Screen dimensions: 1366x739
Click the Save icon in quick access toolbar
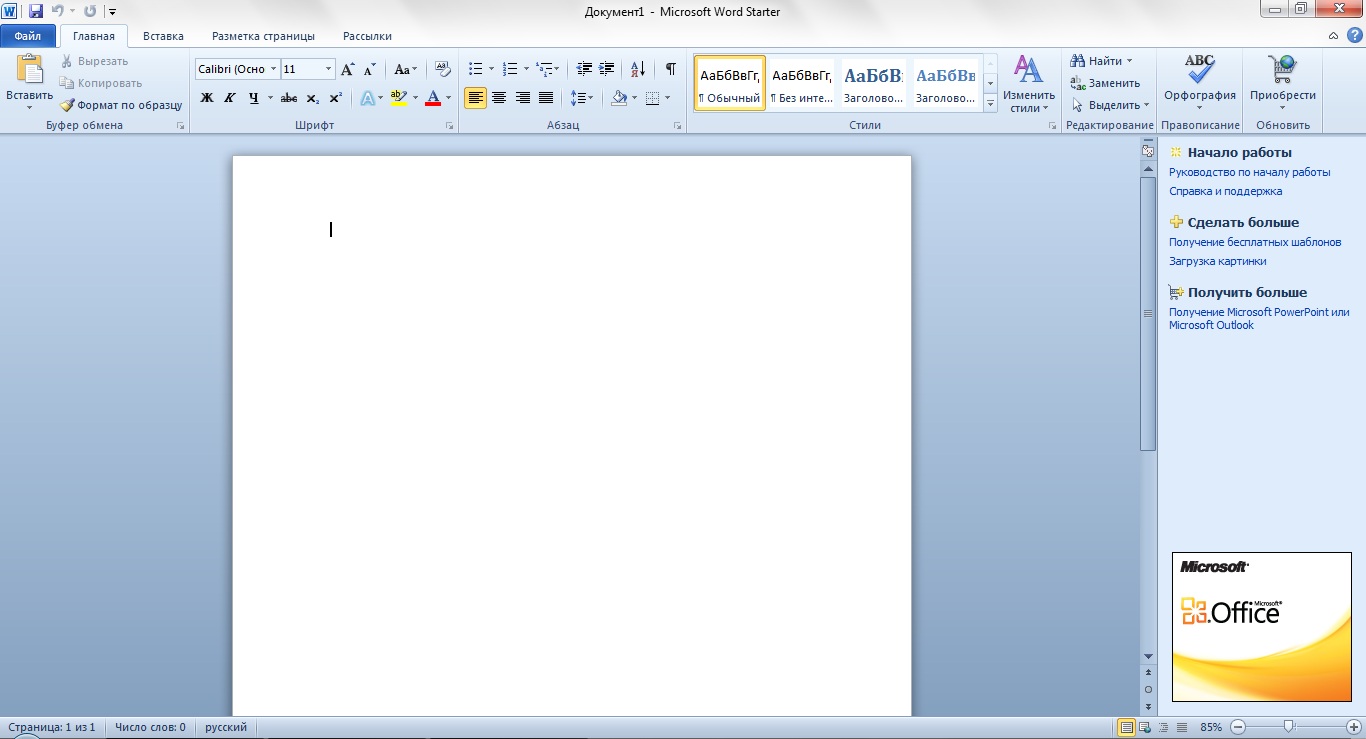[36, 11]
